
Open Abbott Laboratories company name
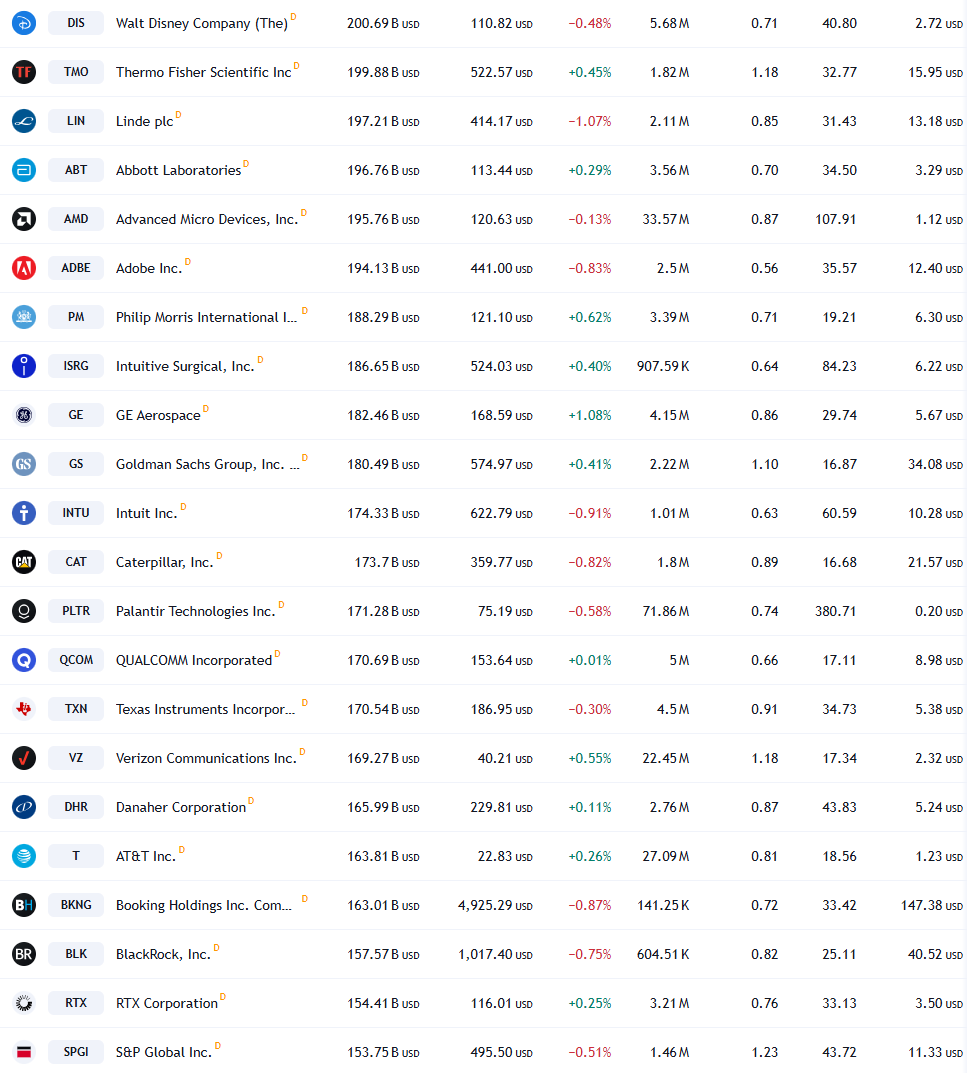[x=179, y=170]
